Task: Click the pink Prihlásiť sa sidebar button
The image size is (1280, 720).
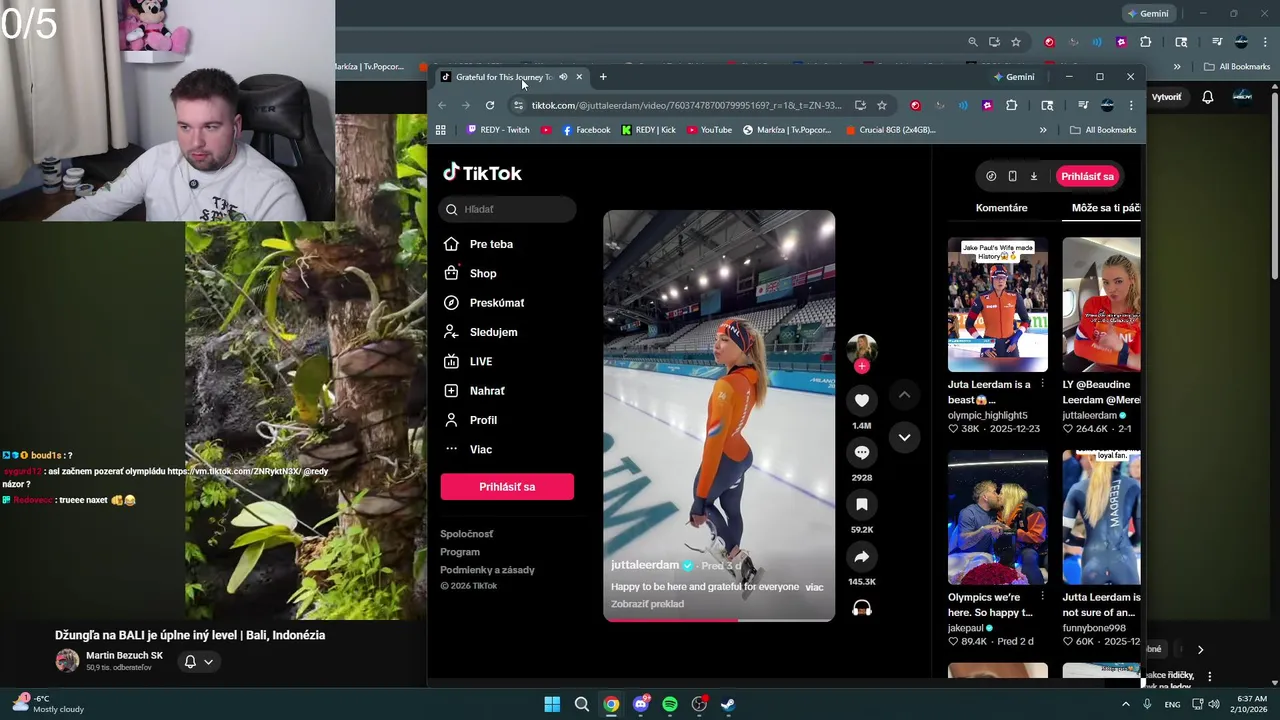Action: (x=507, y=486)
